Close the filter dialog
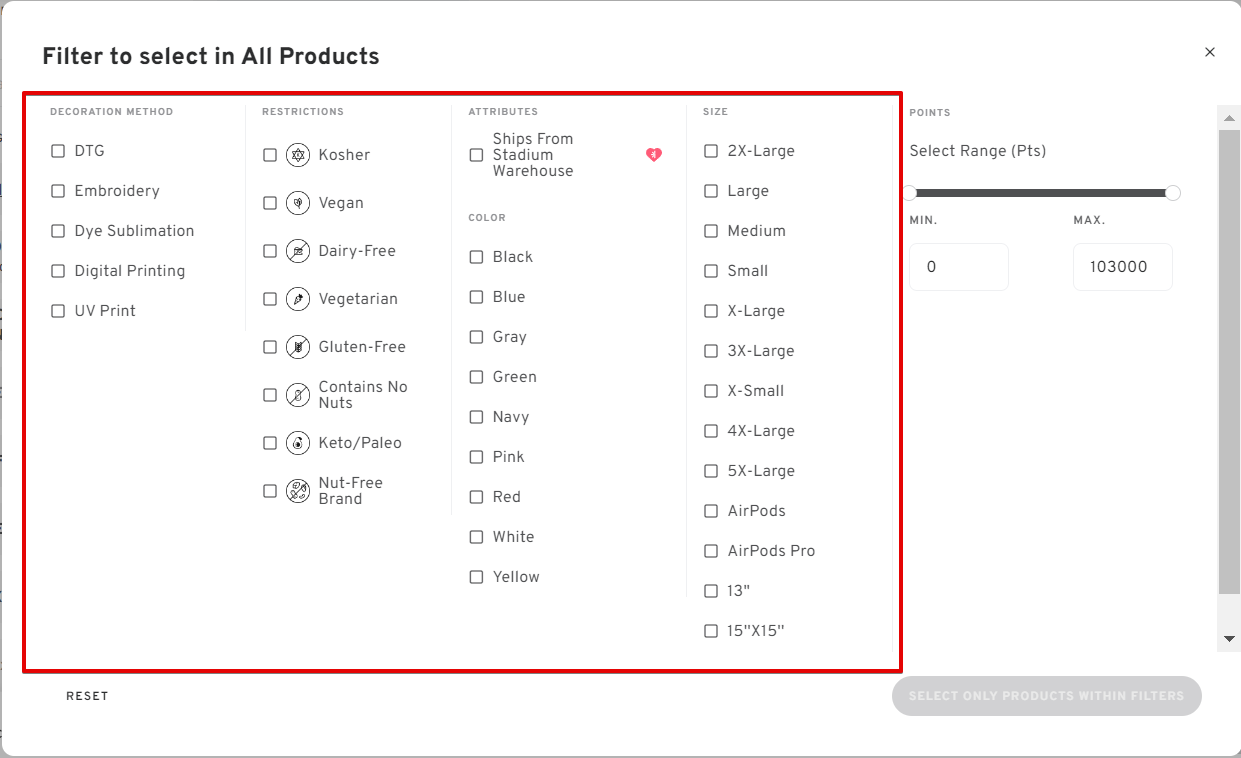This screenshot has height=758, width=1241. [1210, 52]
